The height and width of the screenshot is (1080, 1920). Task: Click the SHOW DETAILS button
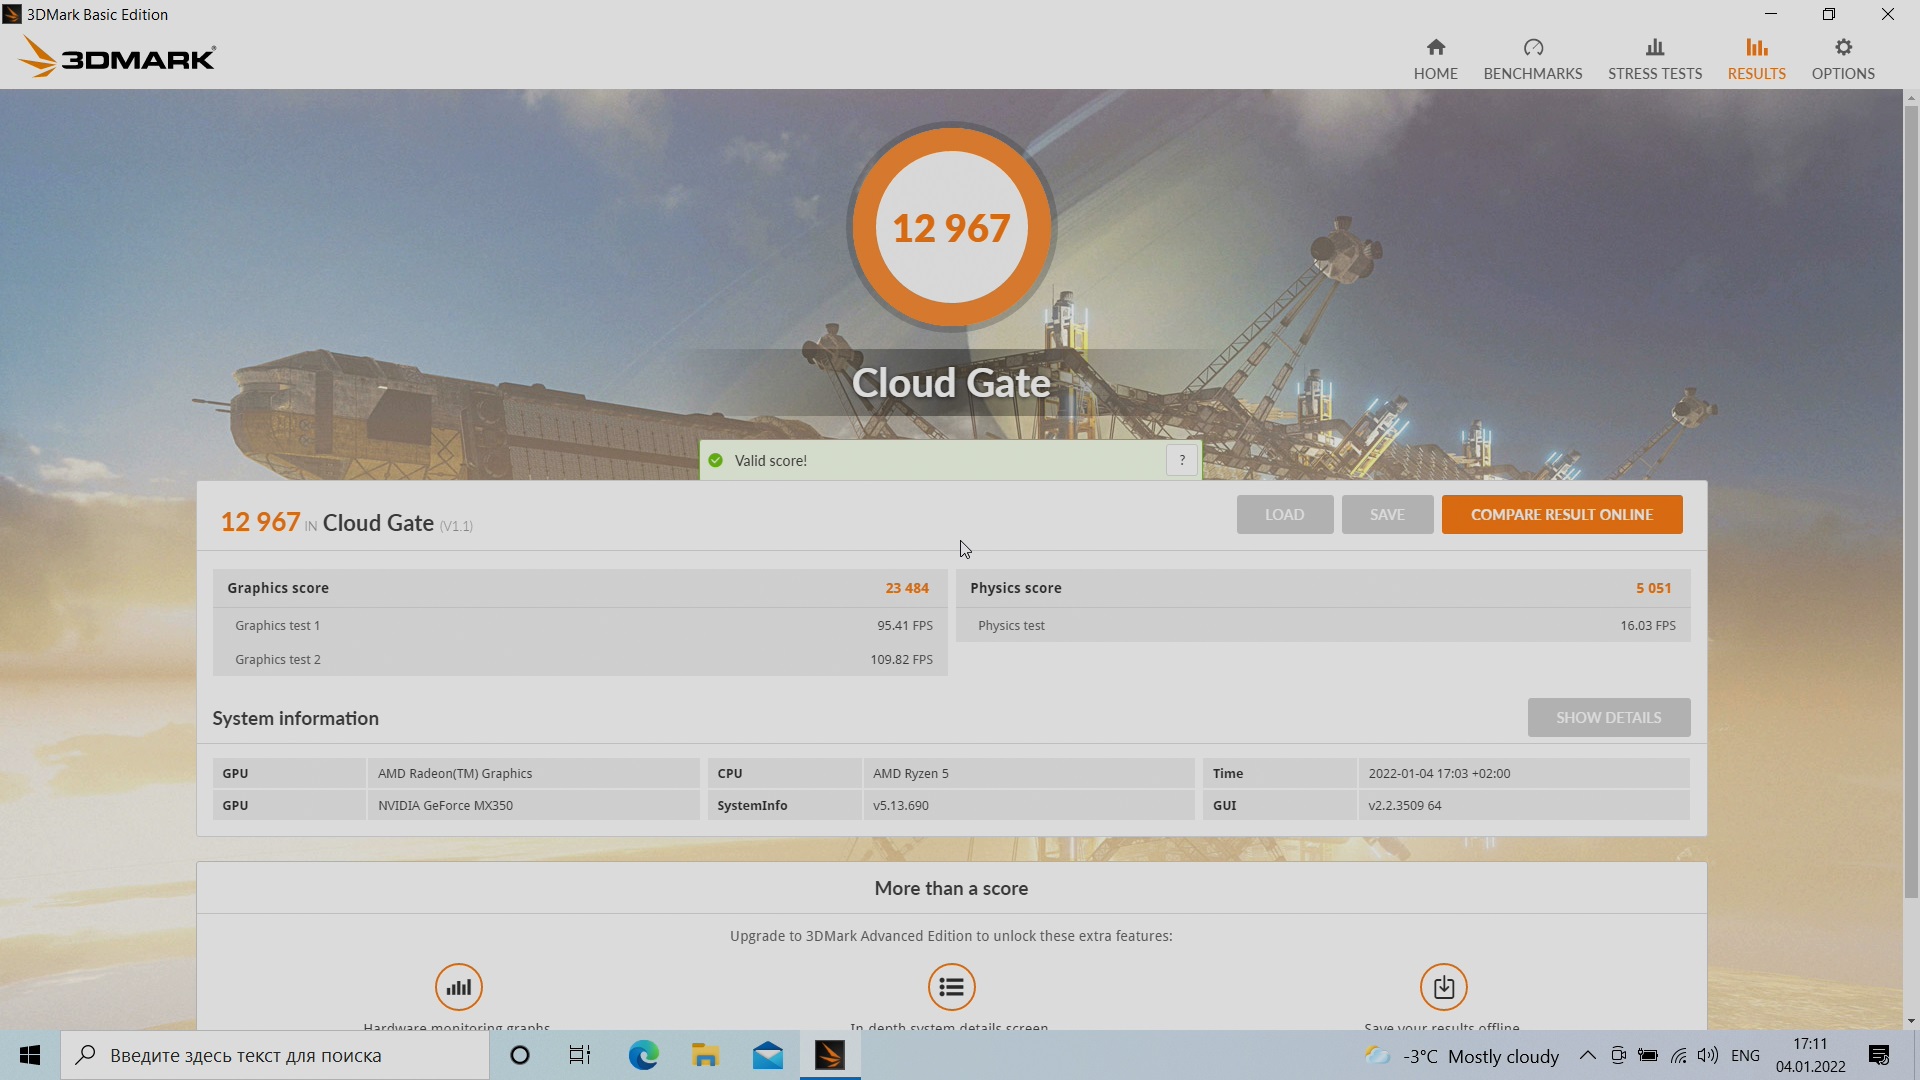click(1608, 717)
